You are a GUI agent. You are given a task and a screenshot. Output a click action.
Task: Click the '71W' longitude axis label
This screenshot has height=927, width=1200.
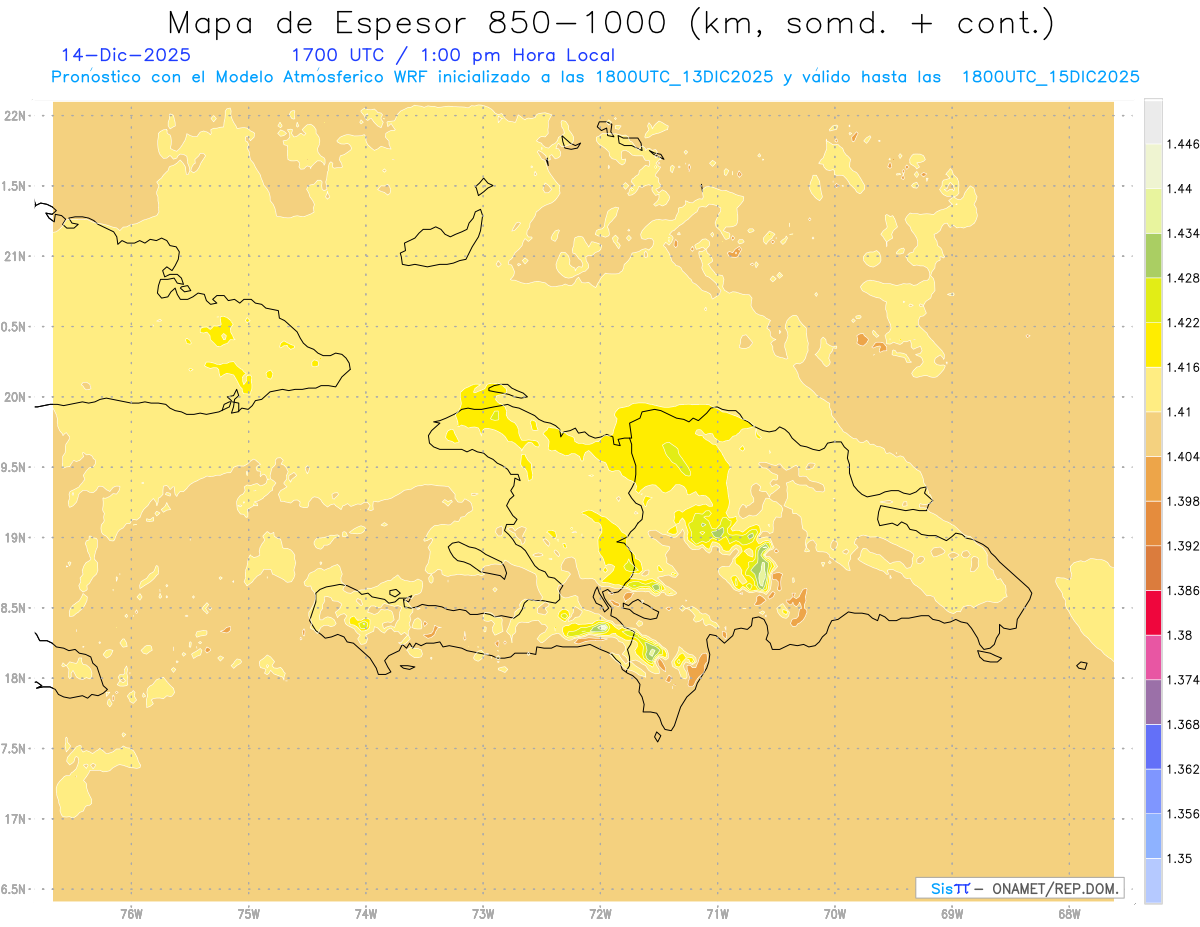(717, 915)
